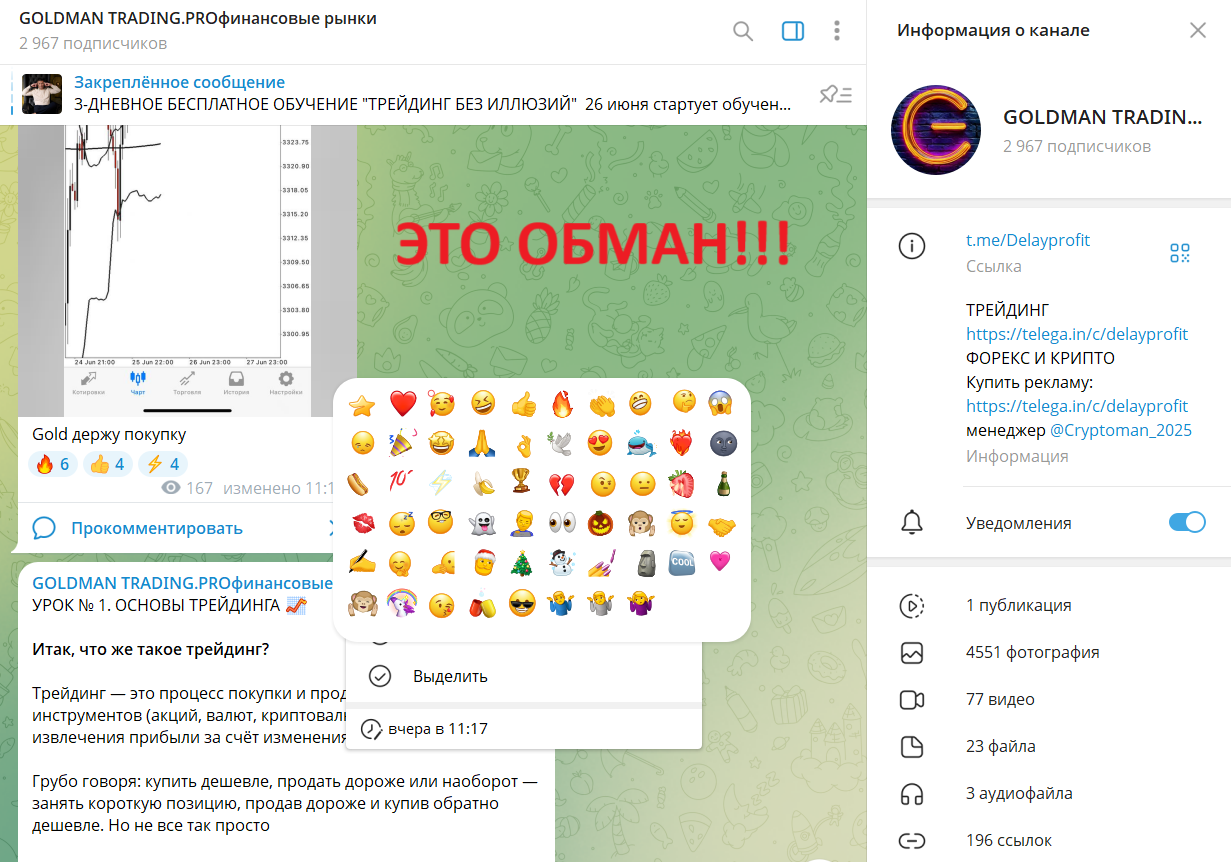Image resolution: width=1231 pixels, height=862 pixels.
Task: Toggle the lightning reaction with 4 votes
Action: pyautogui.click(x=161, y=464)
